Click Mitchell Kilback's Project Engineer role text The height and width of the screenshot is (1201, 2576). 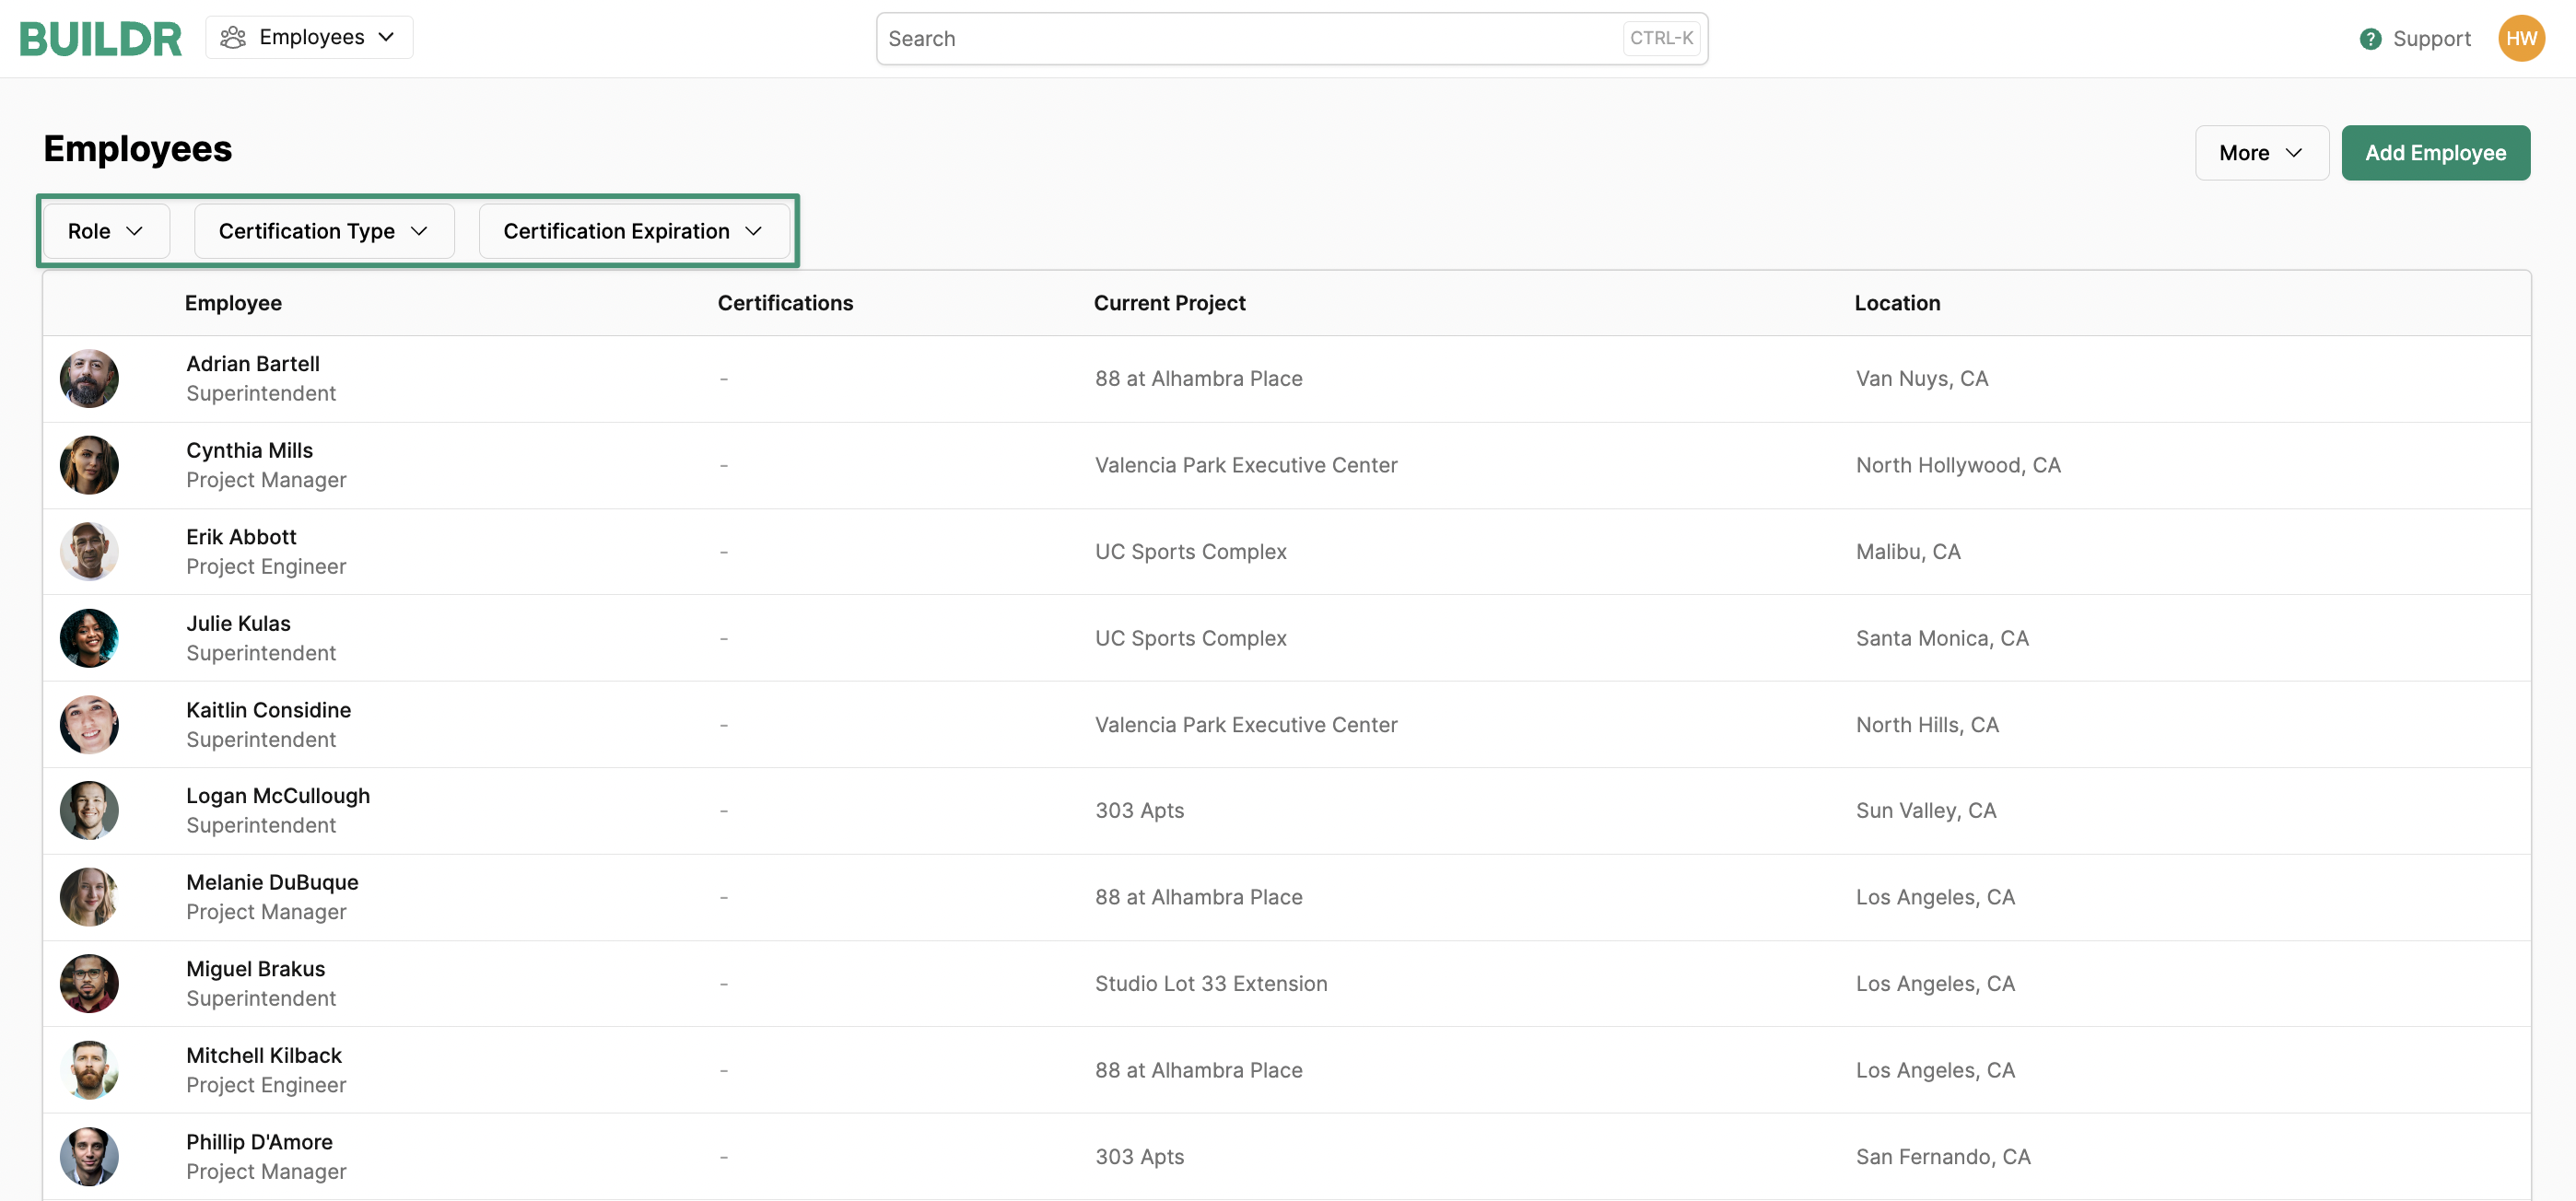266,1085
